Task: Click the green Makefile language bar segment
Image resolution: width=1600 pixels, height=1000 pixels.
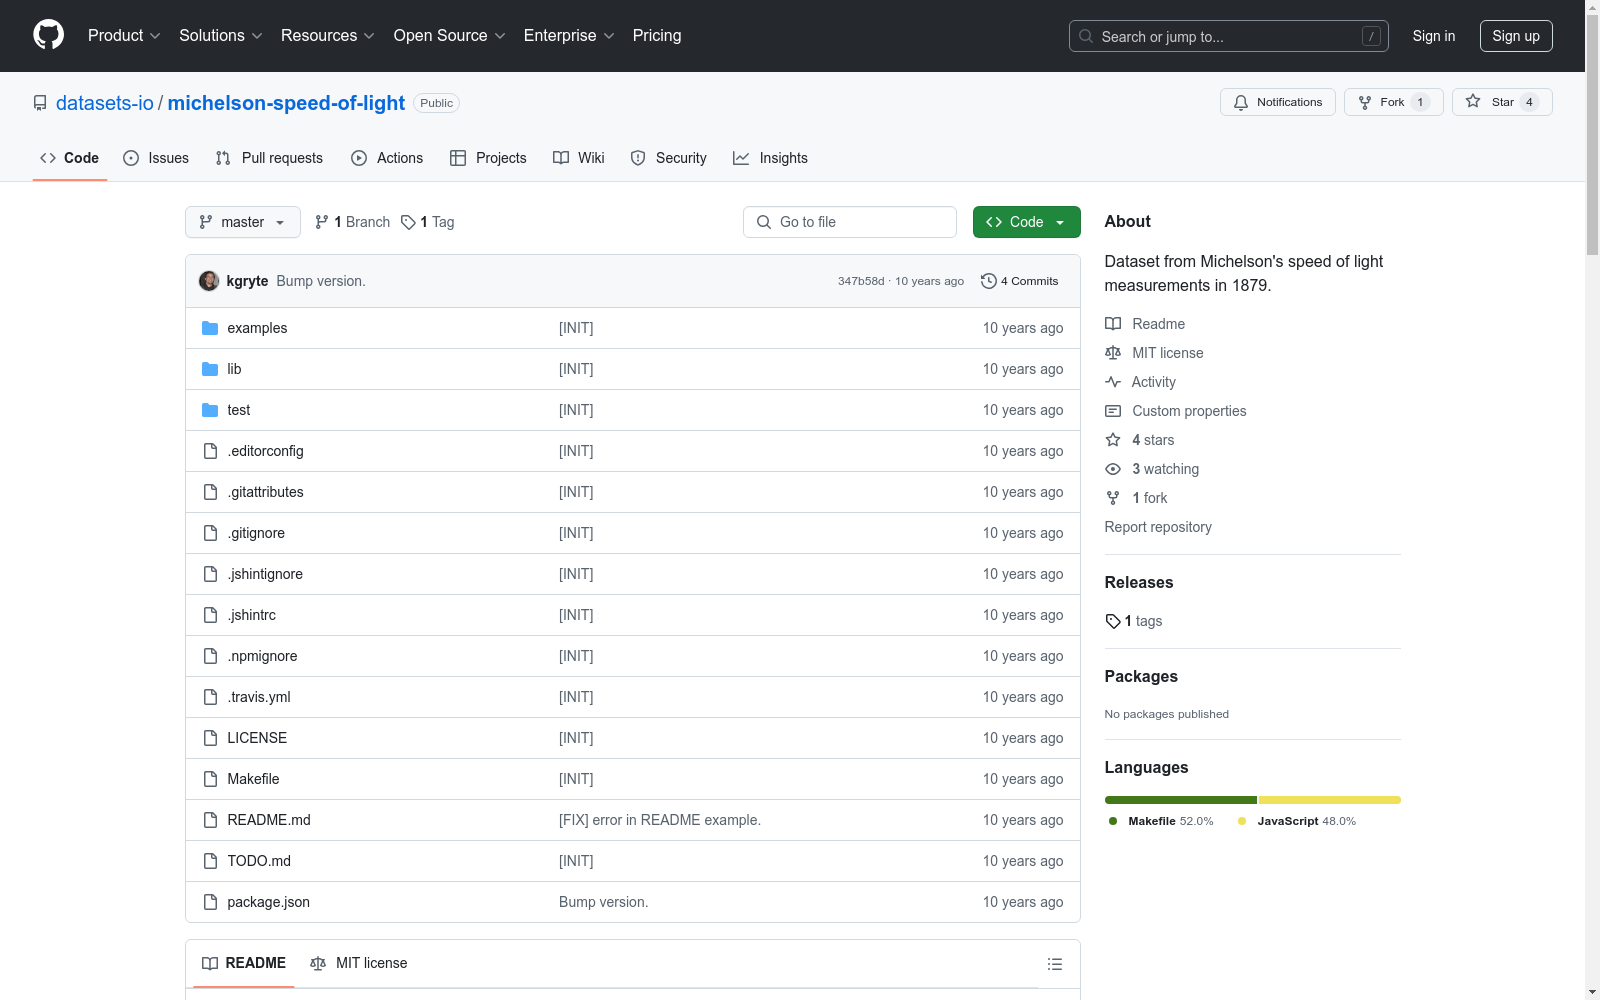Action: (1181, 800)
